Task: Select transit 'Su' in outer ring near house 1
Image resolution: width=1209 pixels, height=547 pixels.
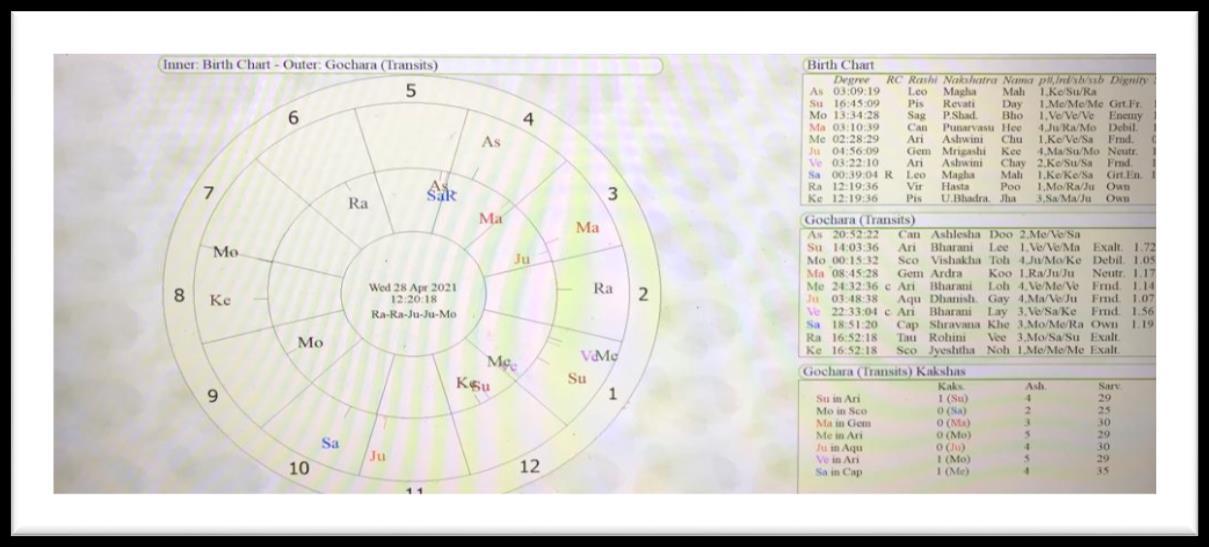Action: coord(577,379)
